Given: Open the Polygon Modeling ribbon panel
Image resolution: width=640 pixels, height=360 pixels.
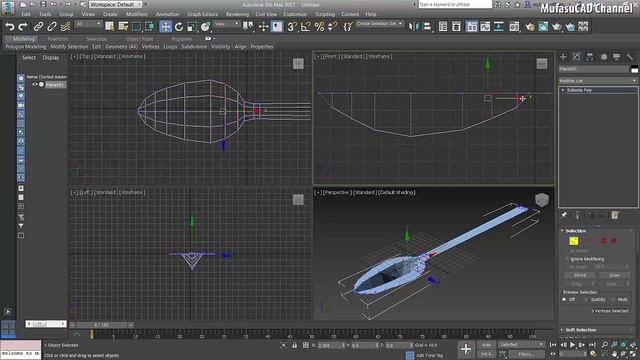Looking at the screenshot, I should (26, 47).
